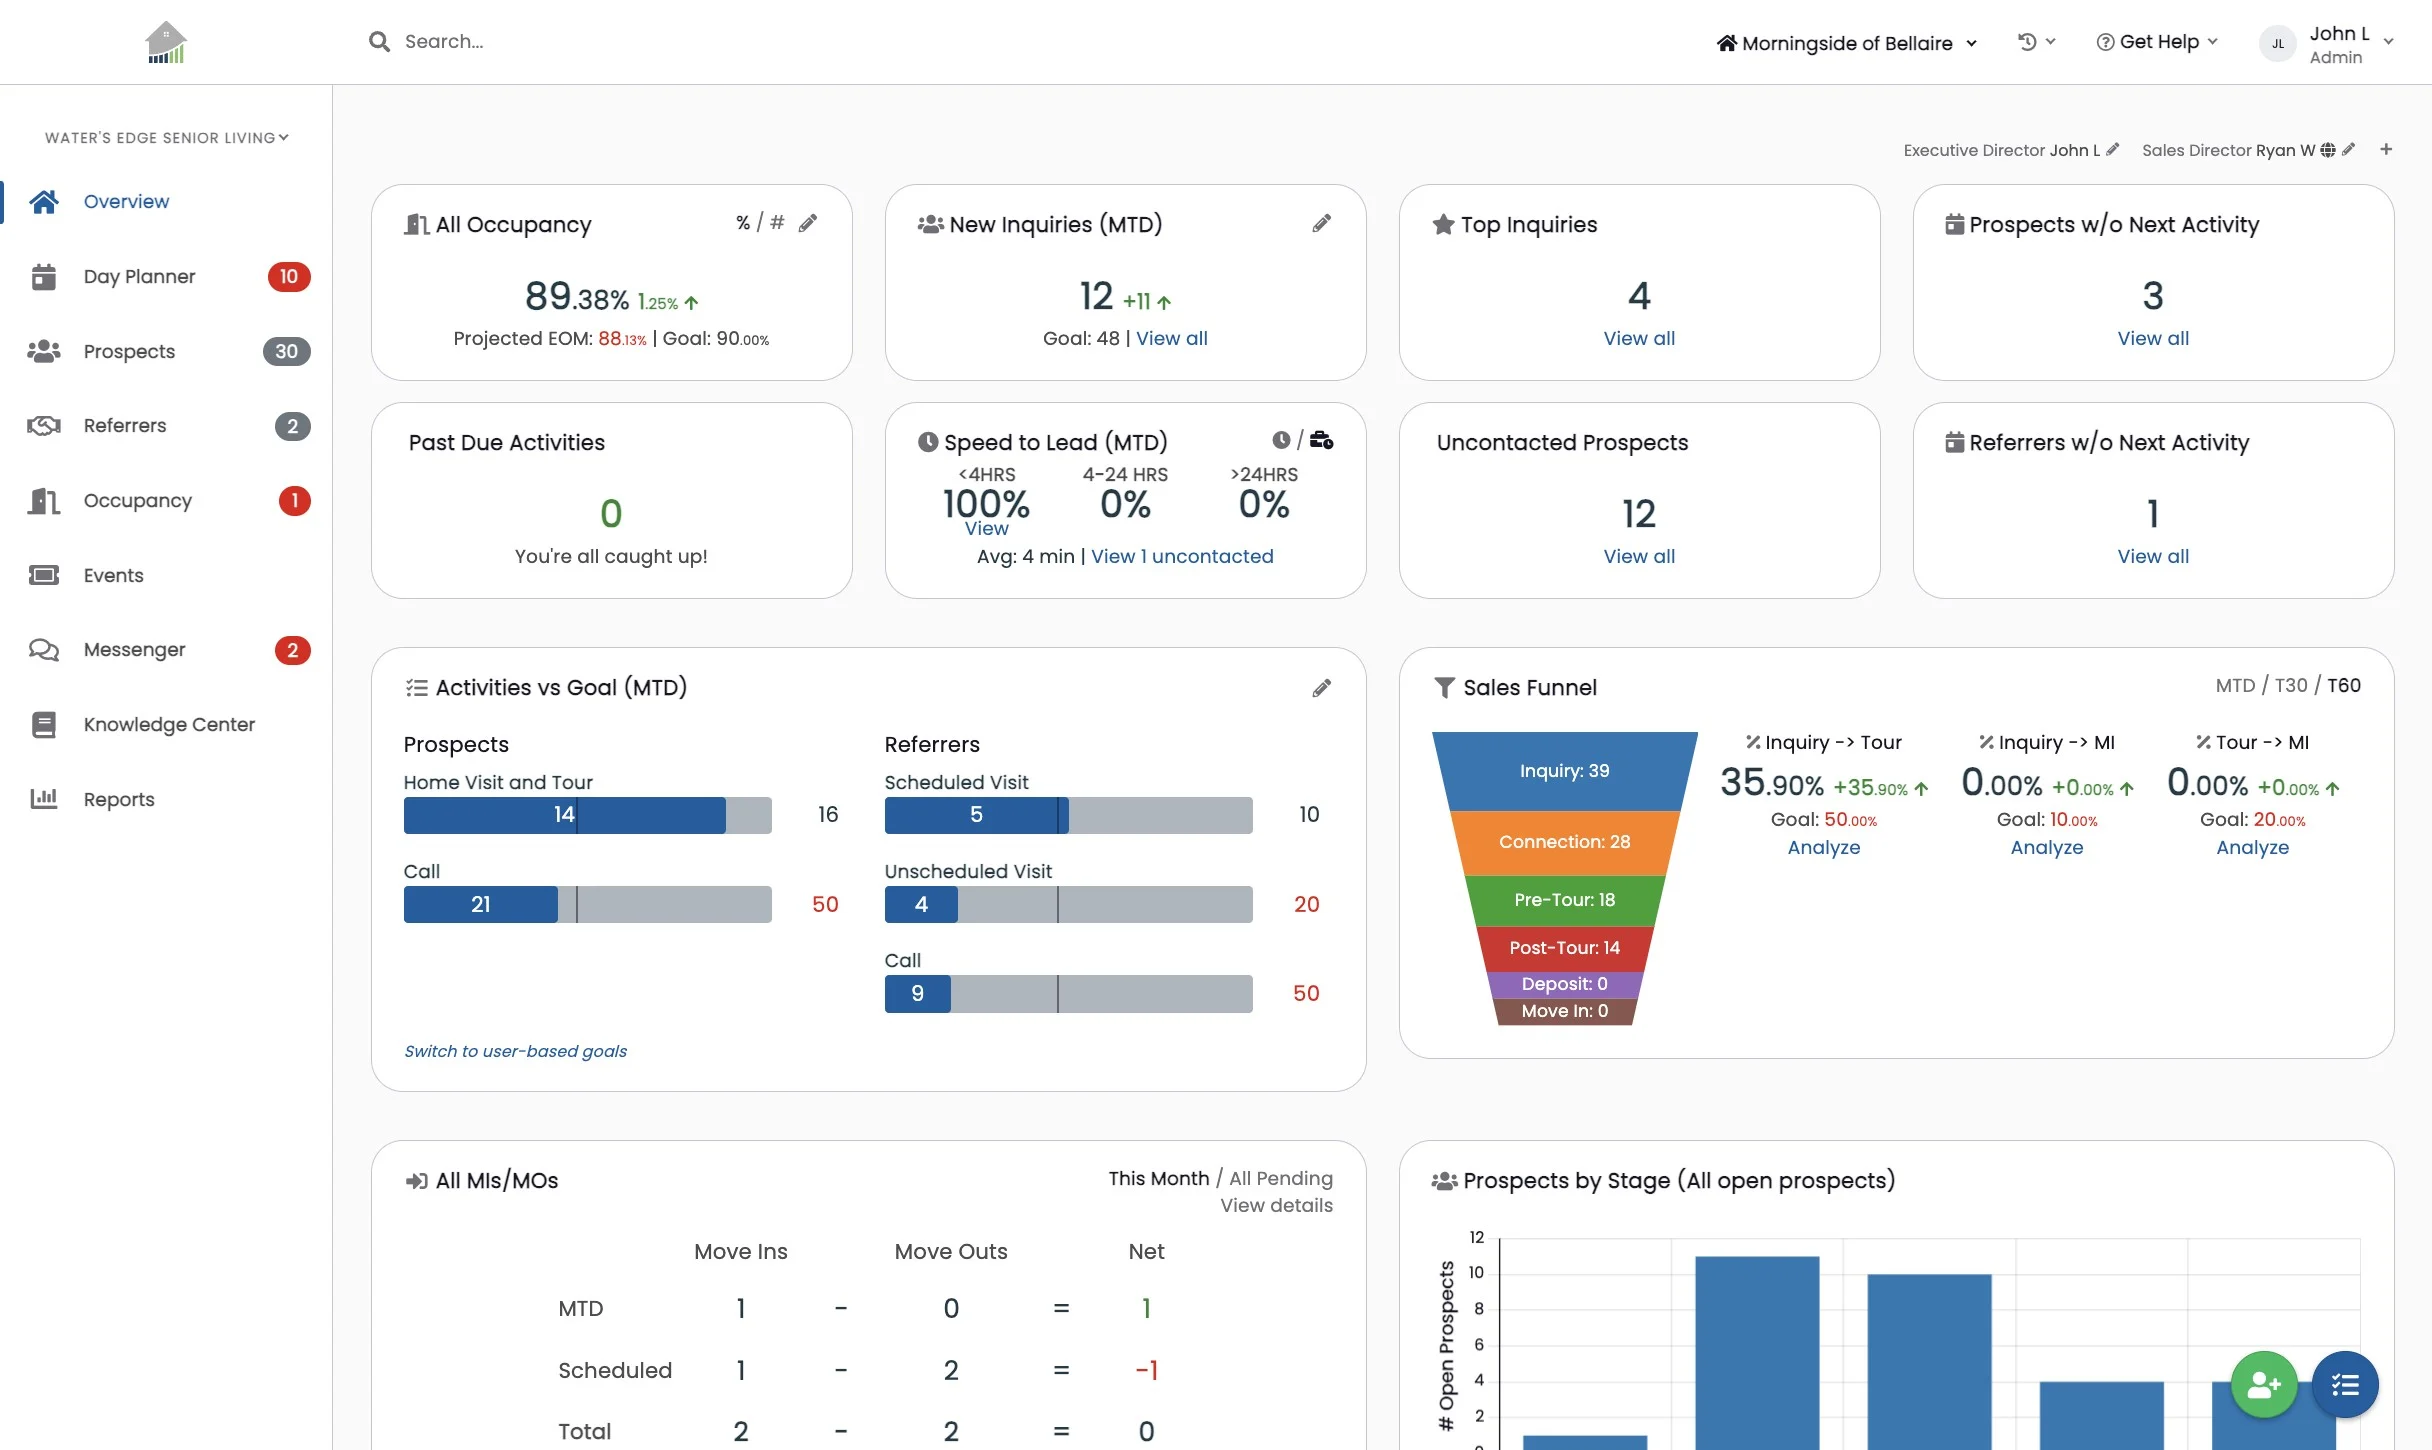The height and width of the screenshot is (1450, 2432).
Task: Click the Prospects Call progress bar
Action: tap(587, 904)
